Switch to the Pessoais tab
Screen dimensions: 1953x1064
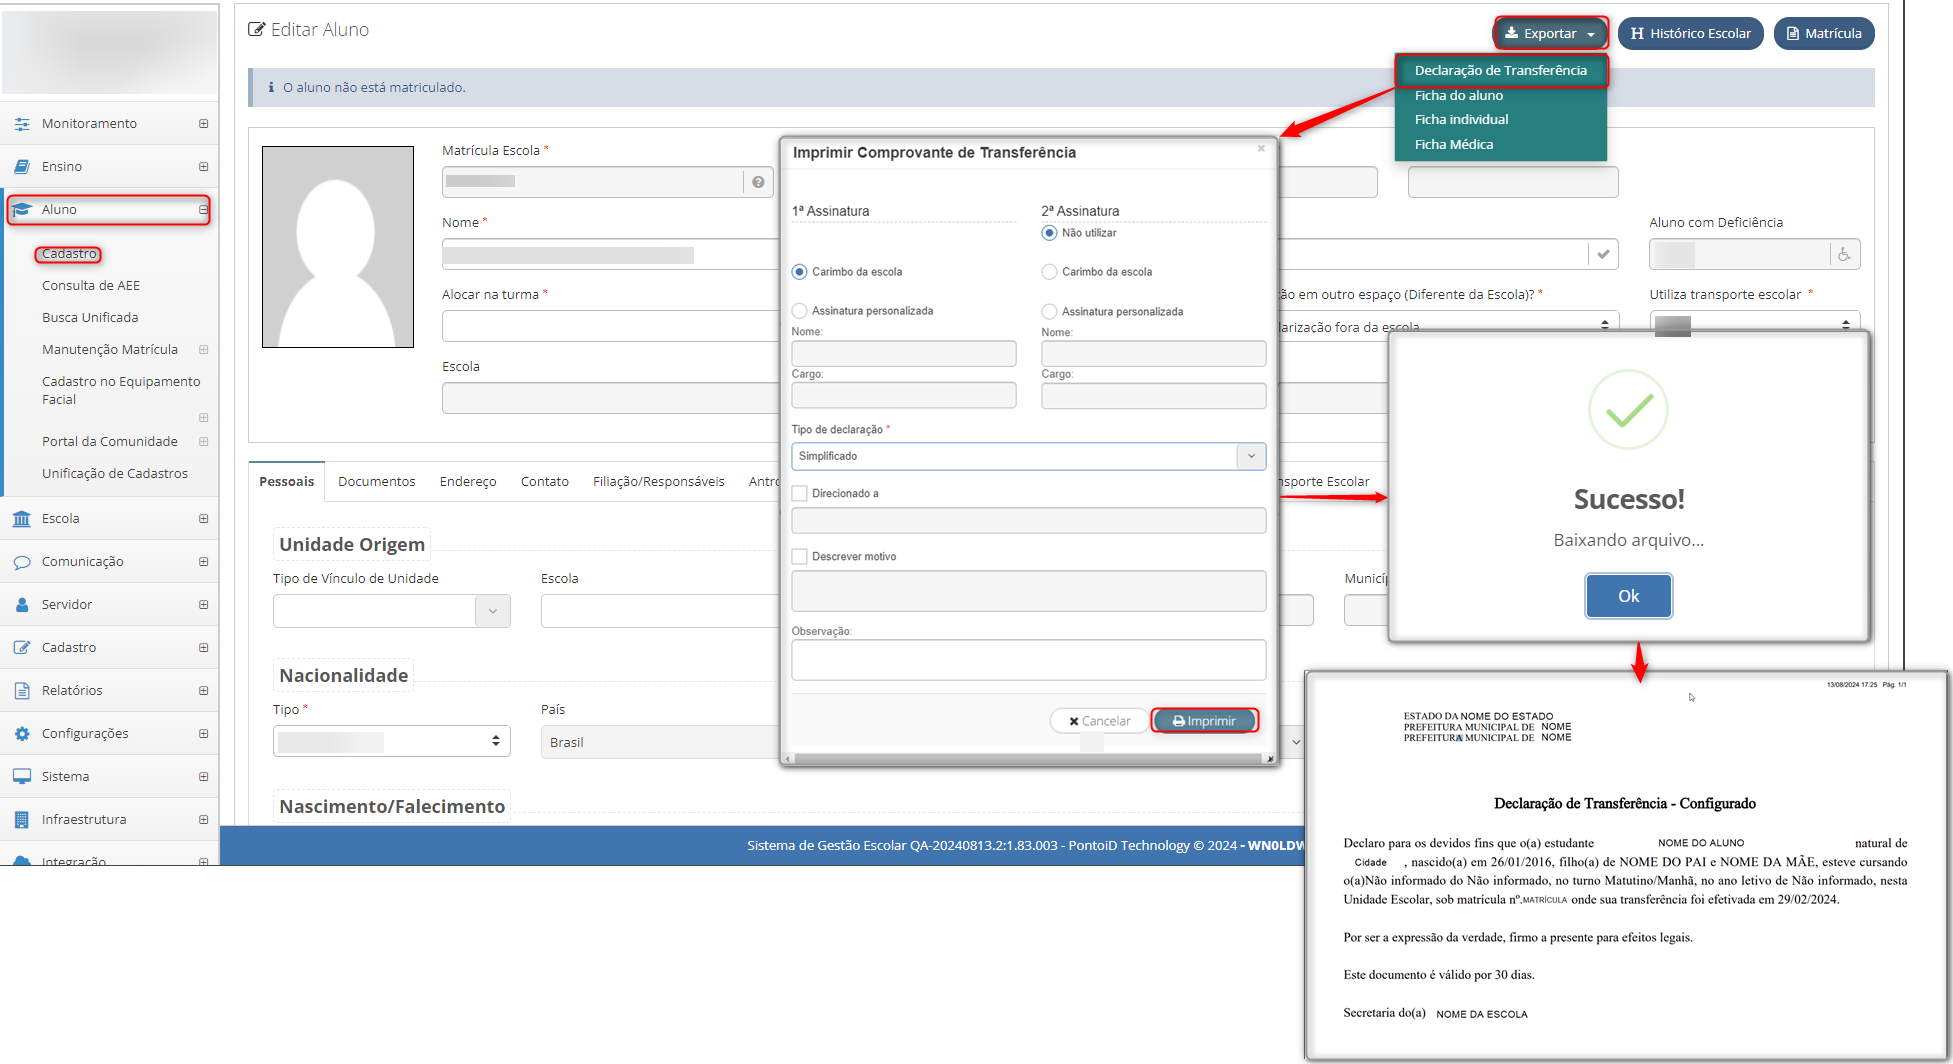coord(287,482)
